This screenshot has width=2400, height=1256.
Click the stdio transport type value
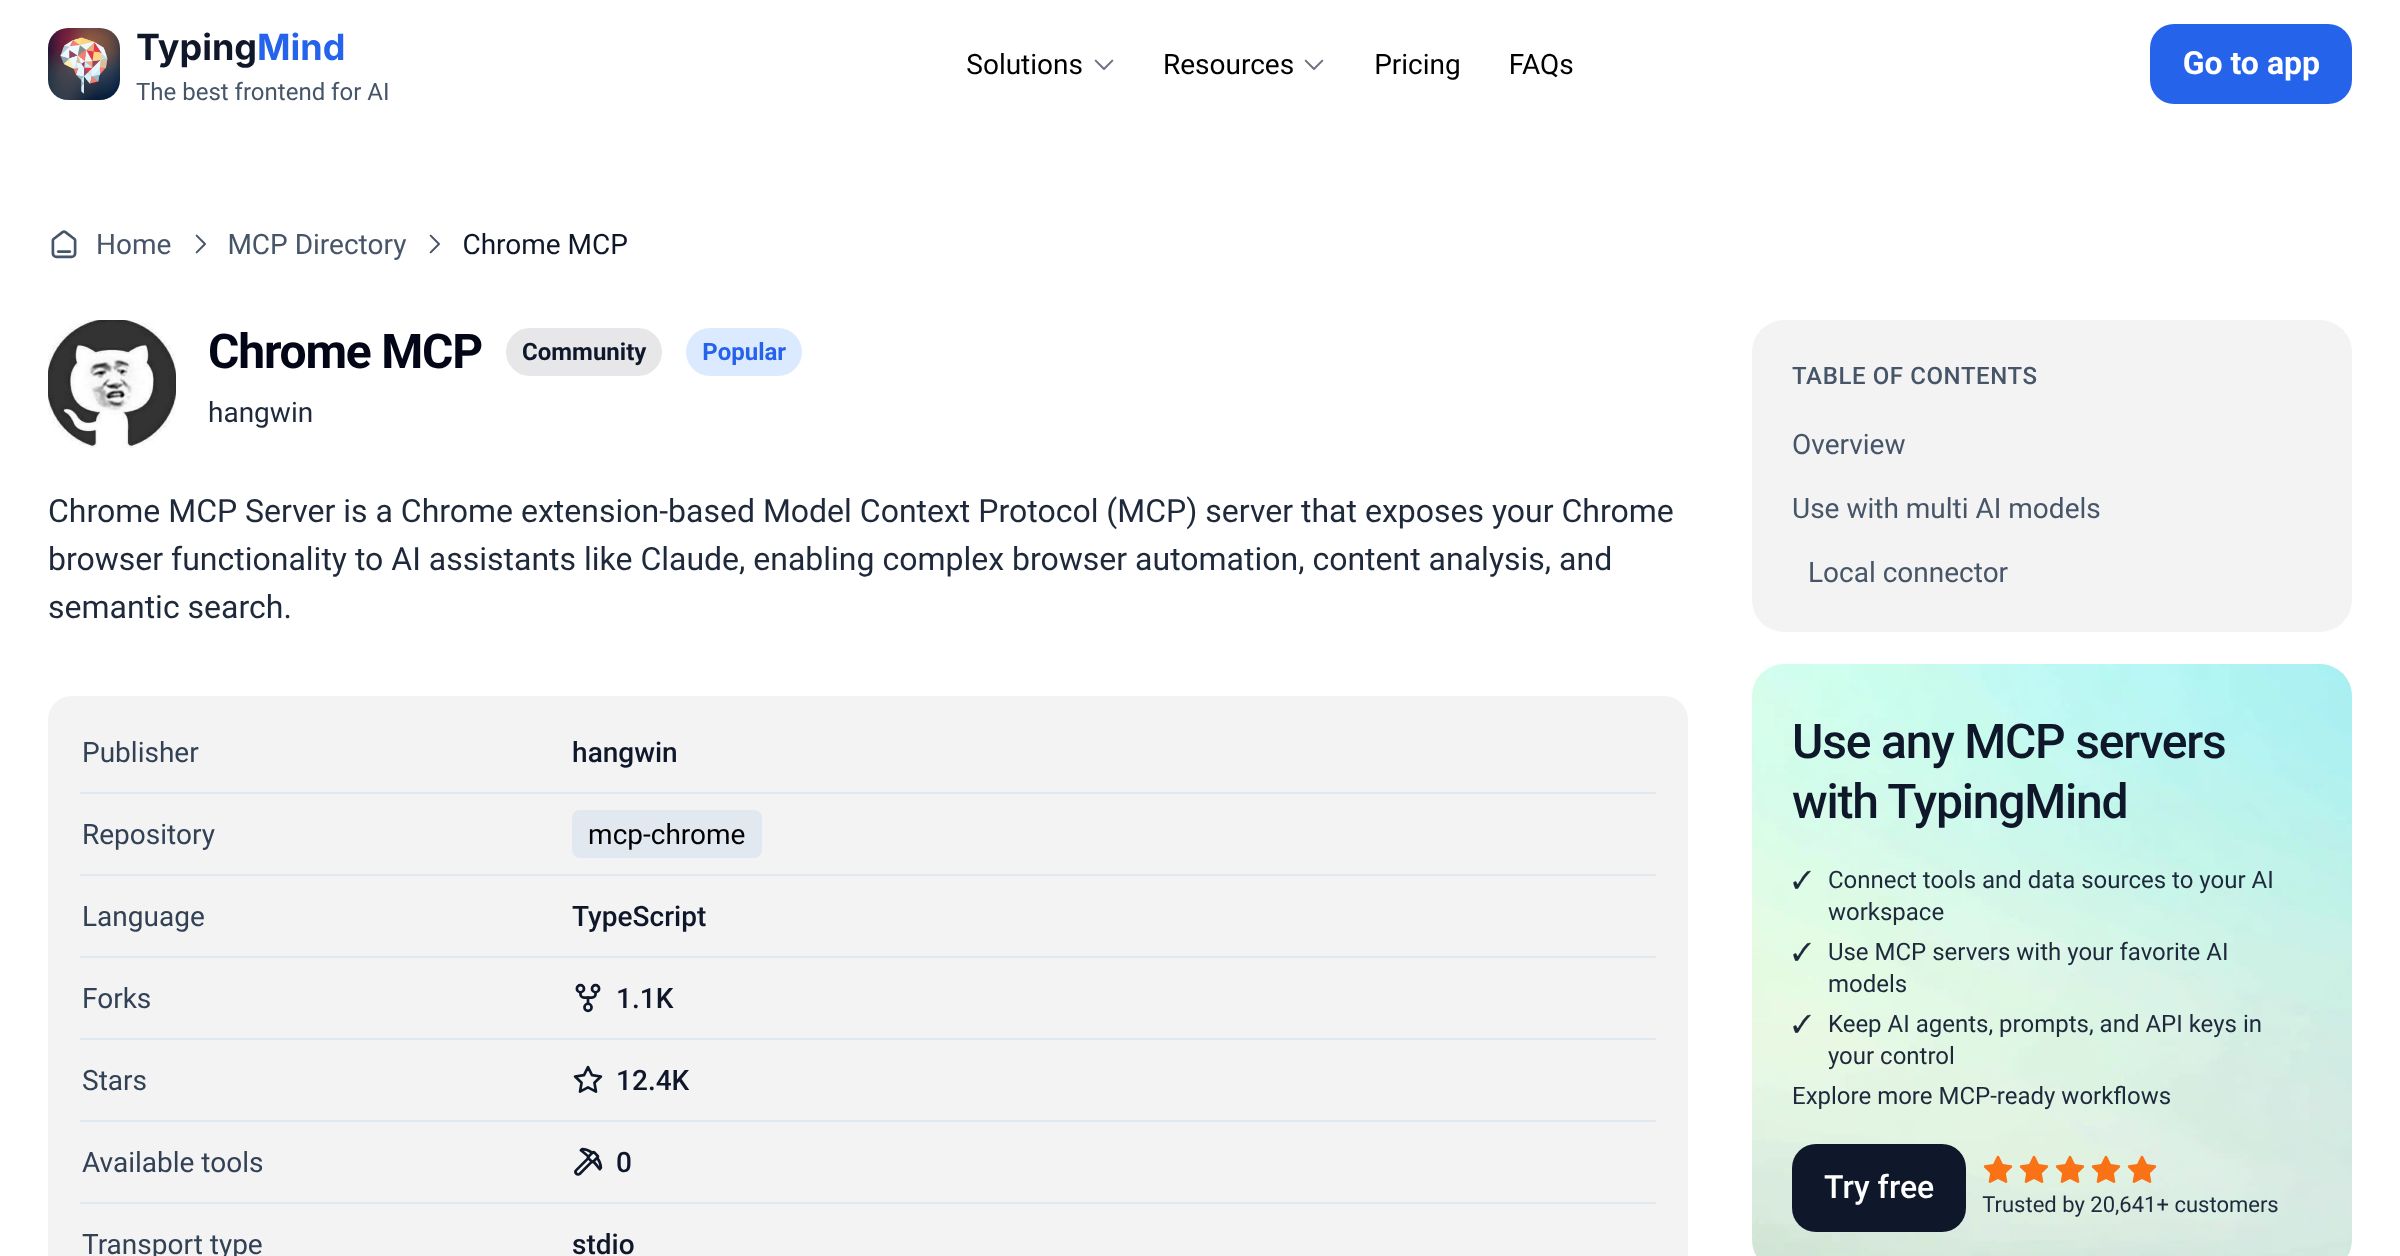coord(603,1243)
